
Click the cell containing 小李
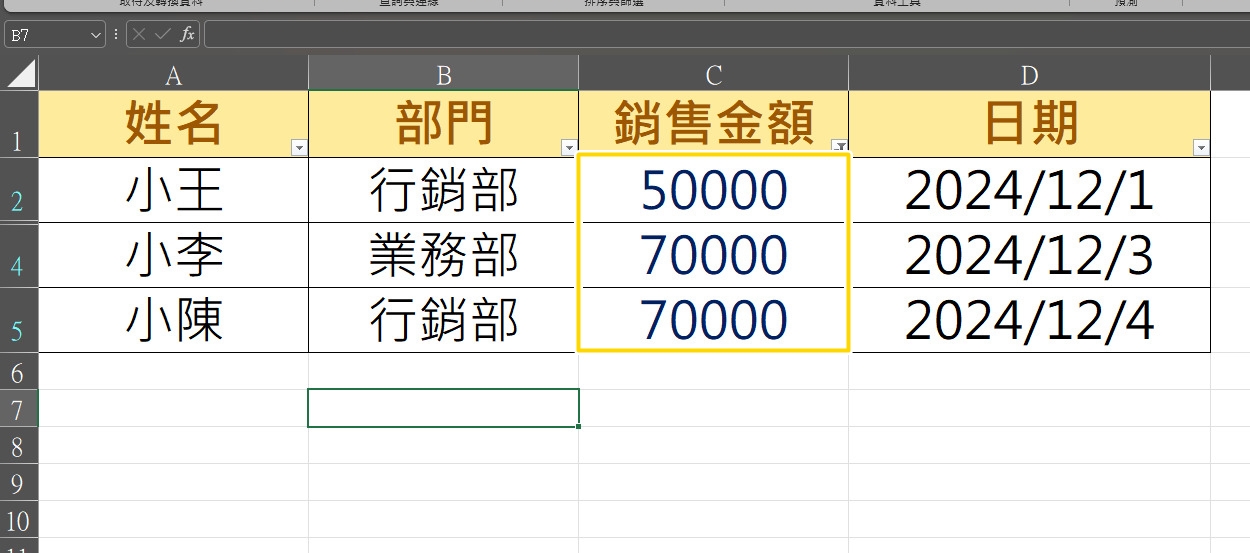tap(173, 256)
